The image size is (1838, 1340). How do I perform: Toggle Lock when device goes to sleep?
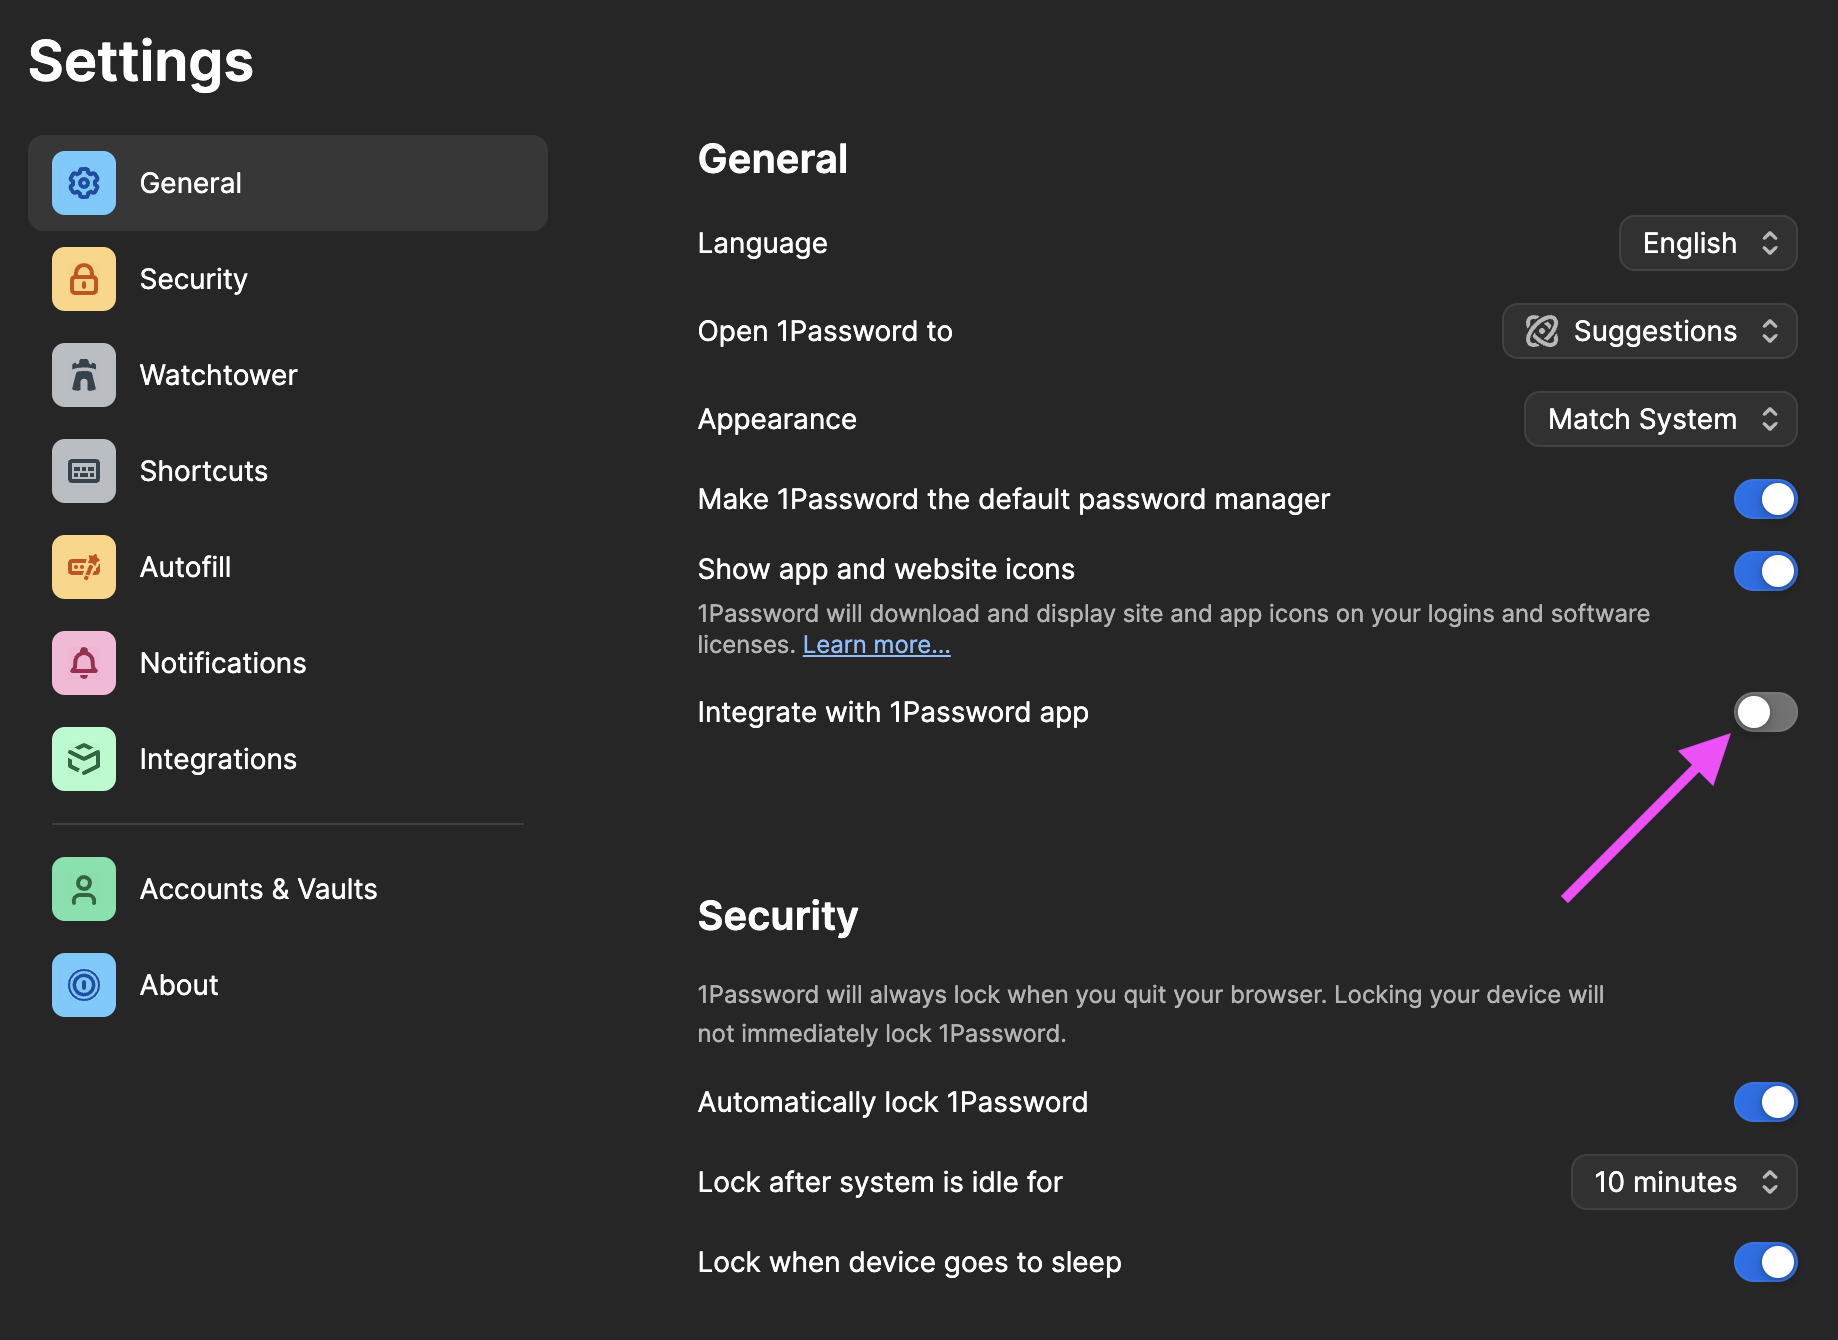(x=1765, y=1262)
